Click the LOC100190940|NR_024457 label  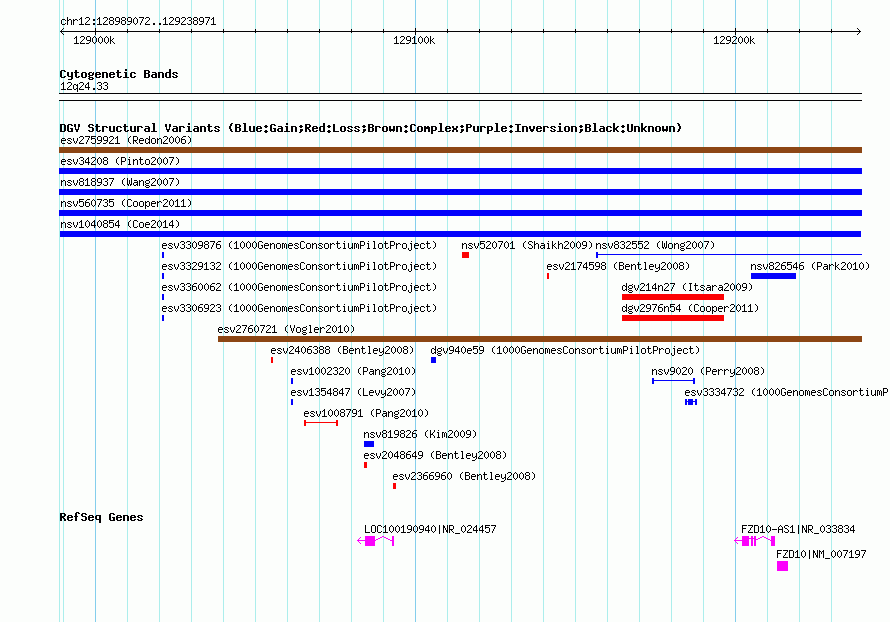[430, 529]
